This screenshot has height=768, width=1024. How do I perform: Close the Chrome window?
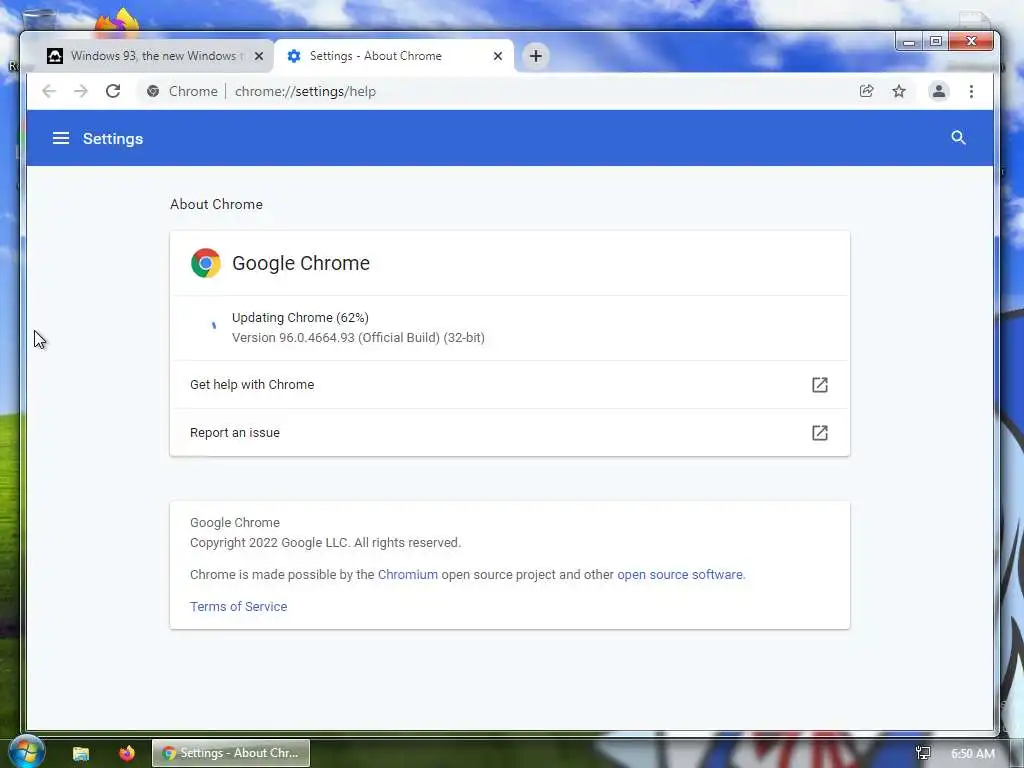click(x=971, y=41)
